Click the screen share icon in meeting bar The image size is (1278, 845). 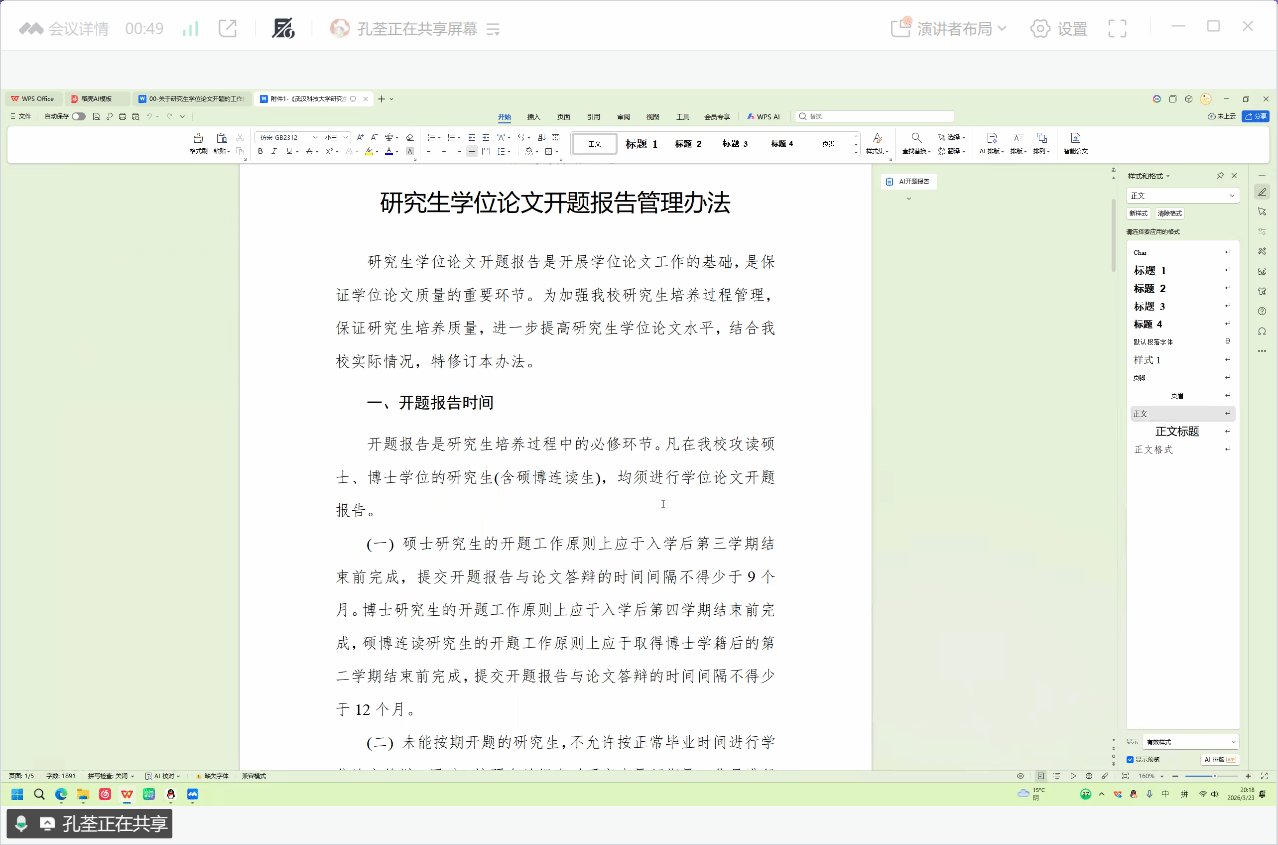(228, 29)
